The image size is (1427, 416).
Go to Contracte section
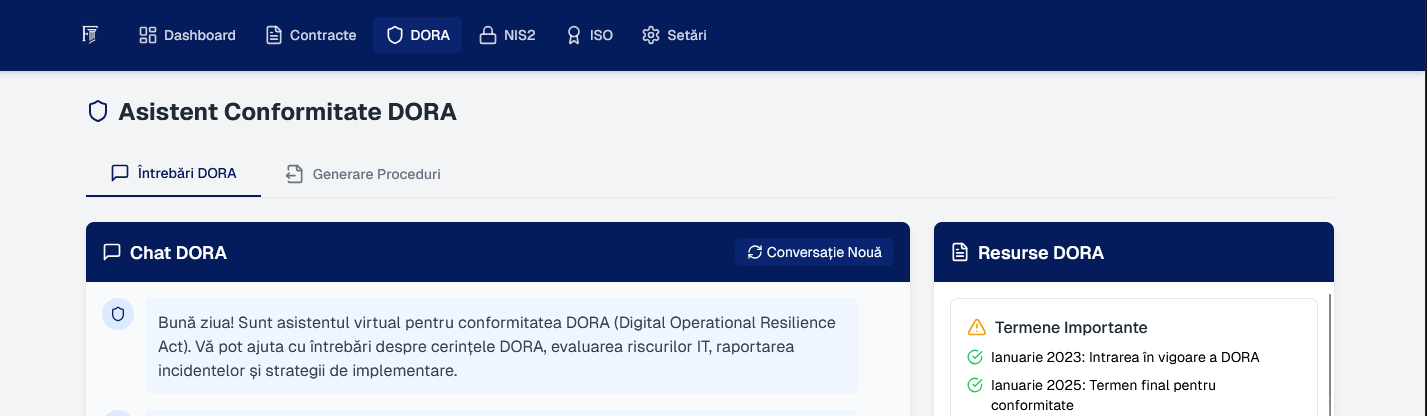tap(311, 35)
